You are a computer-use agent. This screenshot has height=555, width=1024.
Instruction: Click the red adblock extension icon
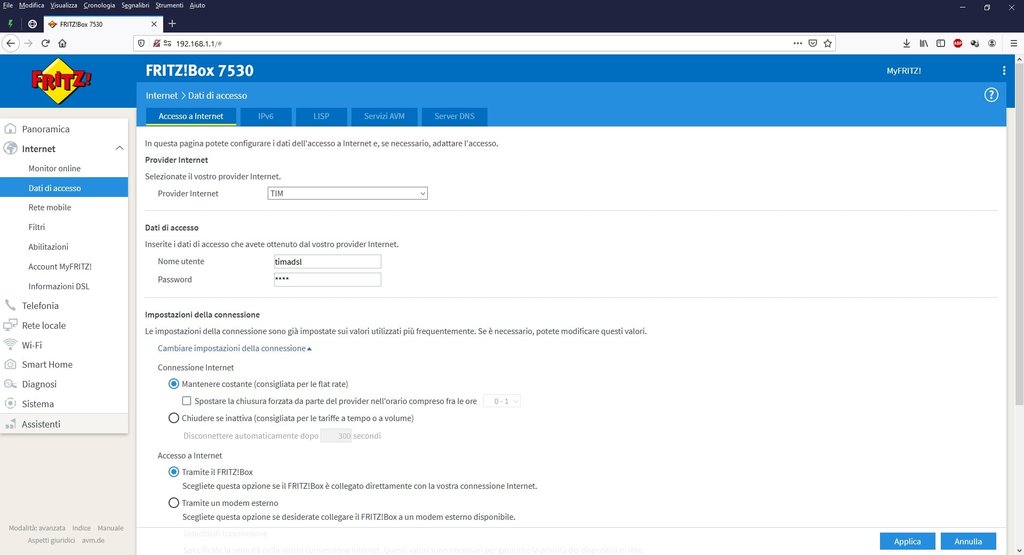pos(957,43)
